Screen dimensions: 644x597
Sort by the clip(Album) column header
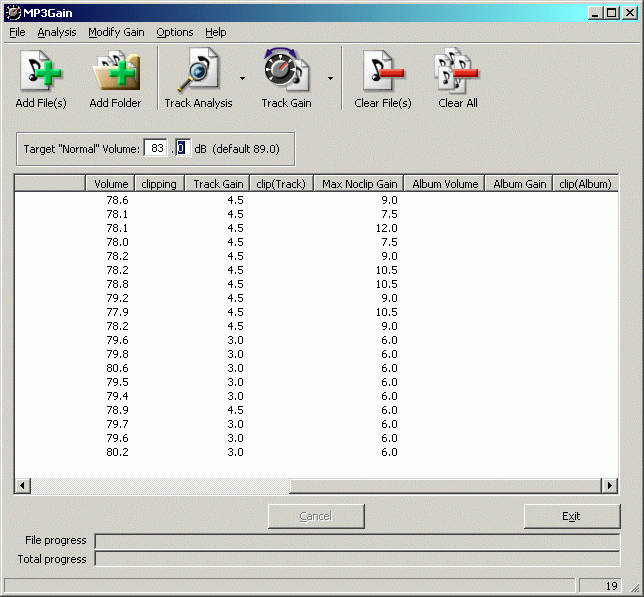point(586,184)
